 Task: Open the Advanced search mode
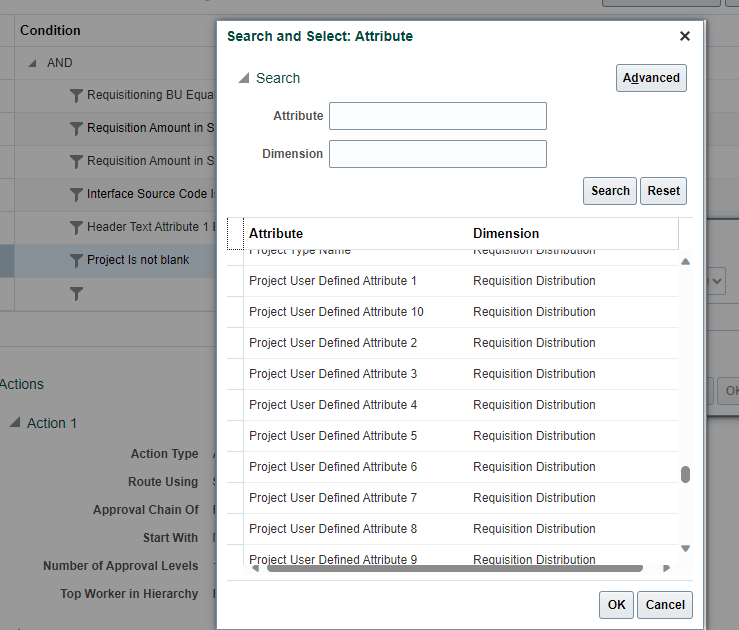point(651,78)
